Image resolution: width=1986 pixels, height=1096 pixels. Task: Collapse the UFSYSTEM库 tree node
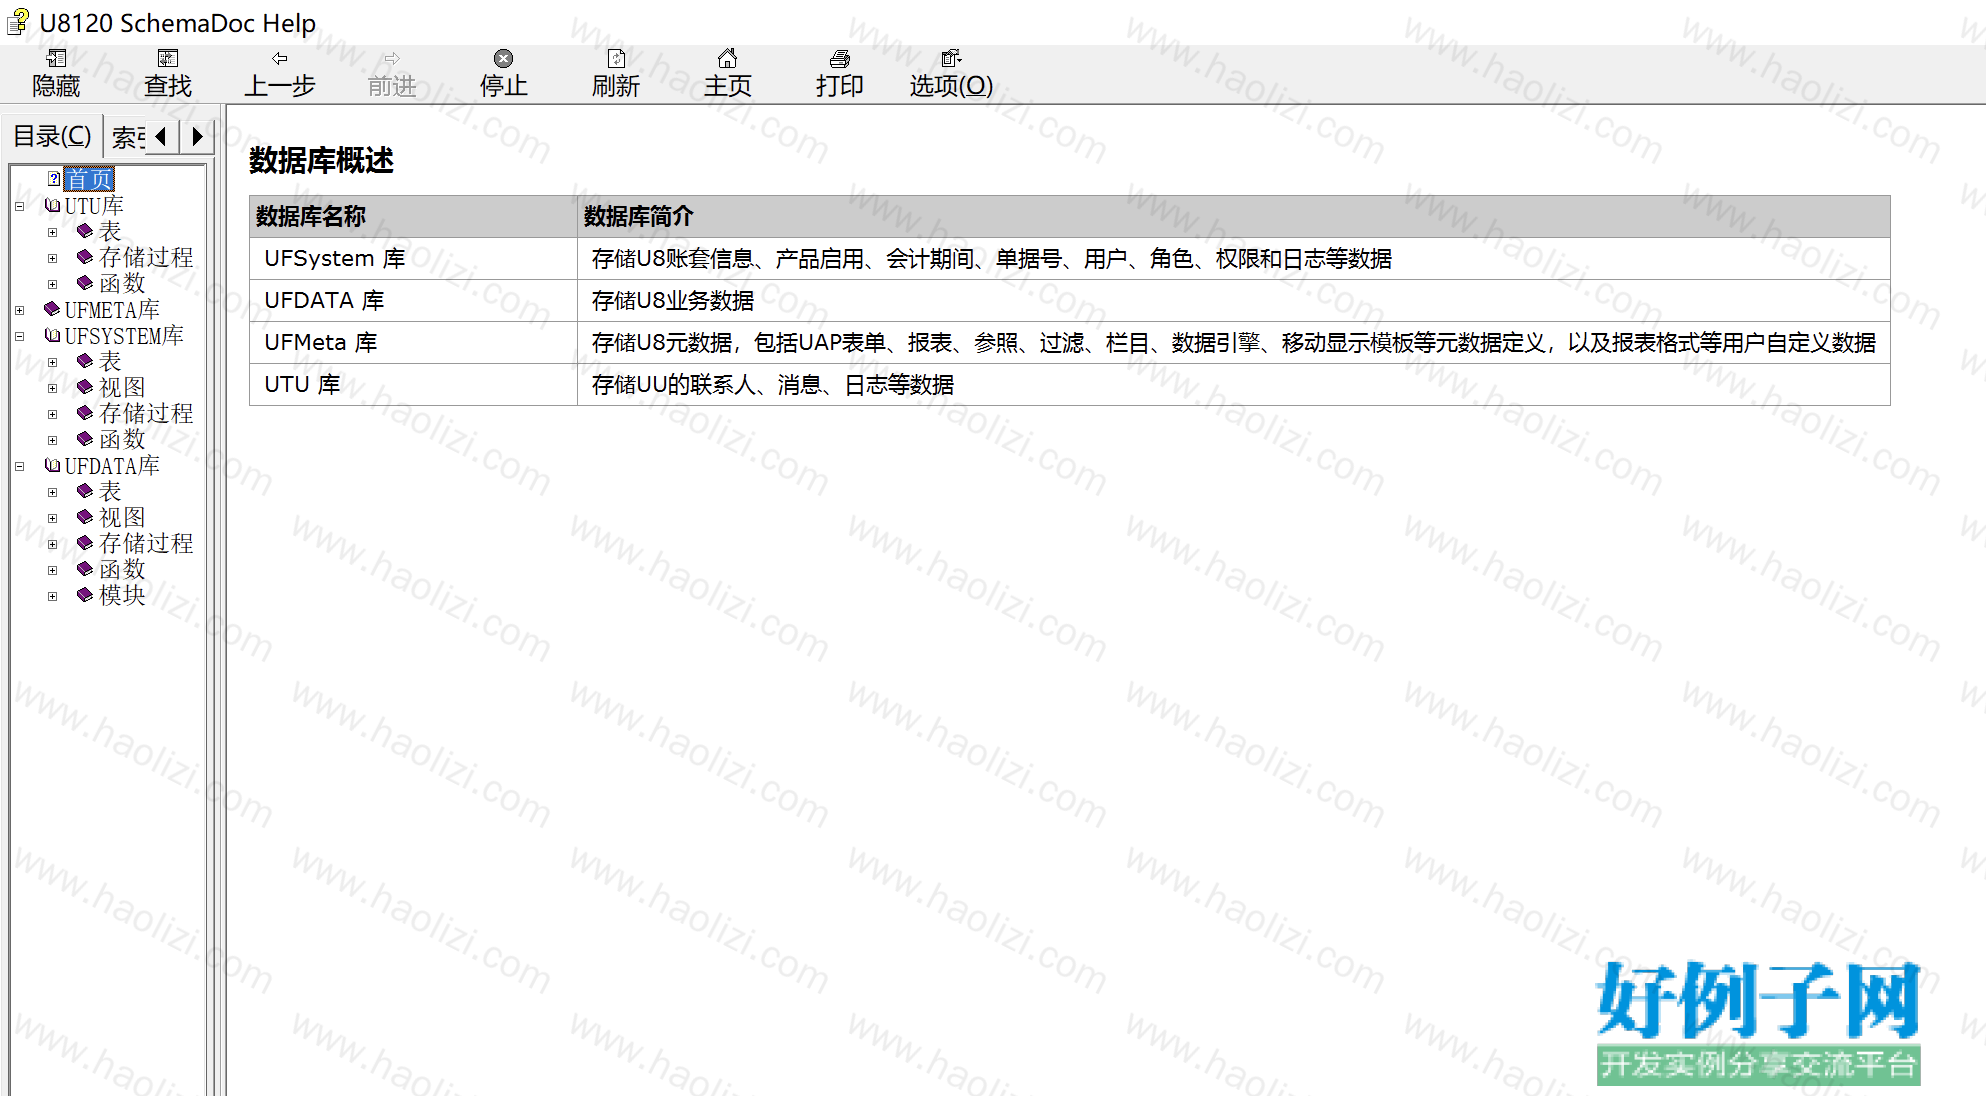click(x=19, y=336)
